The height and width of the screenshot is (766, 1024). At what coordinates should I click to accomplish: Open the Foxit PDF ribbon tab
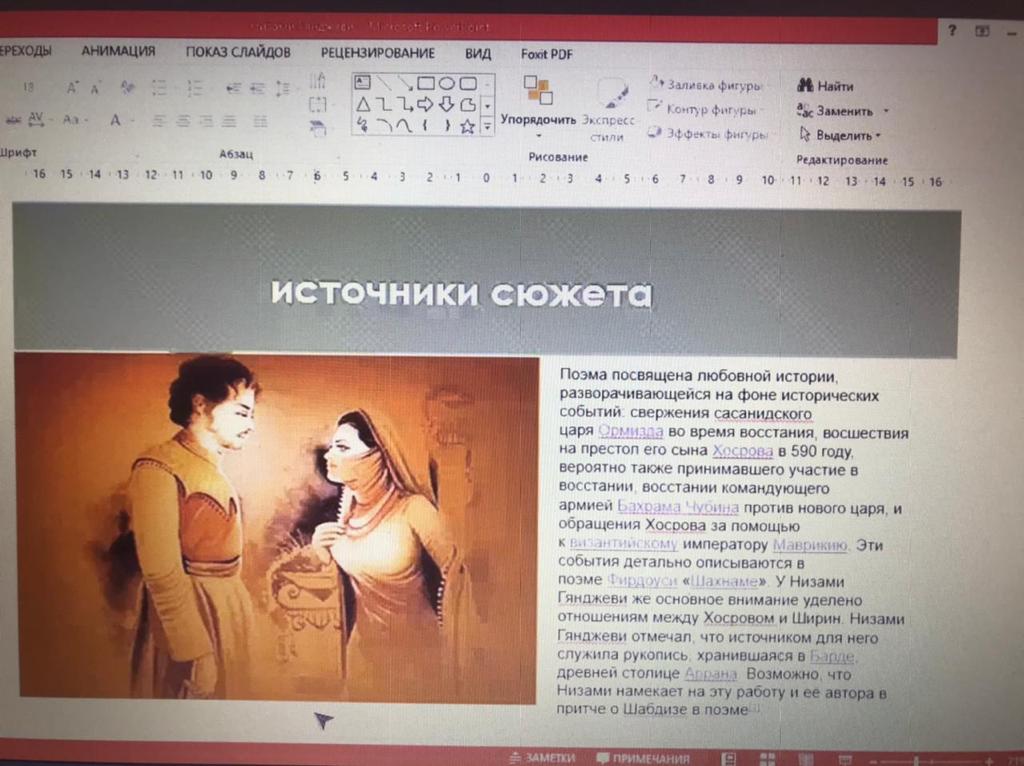tap(546, 54)
